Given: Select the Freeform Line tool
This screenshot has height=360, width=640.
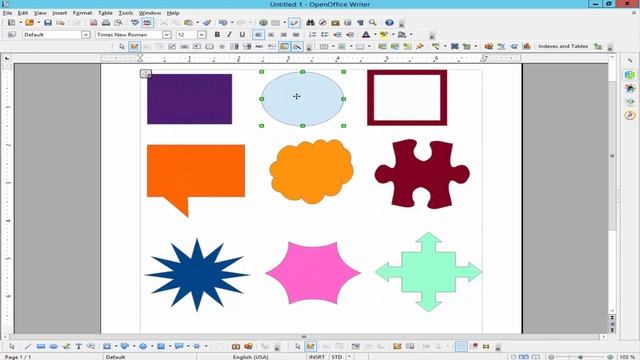Looking at the screenshot, I should click(66, 347).
